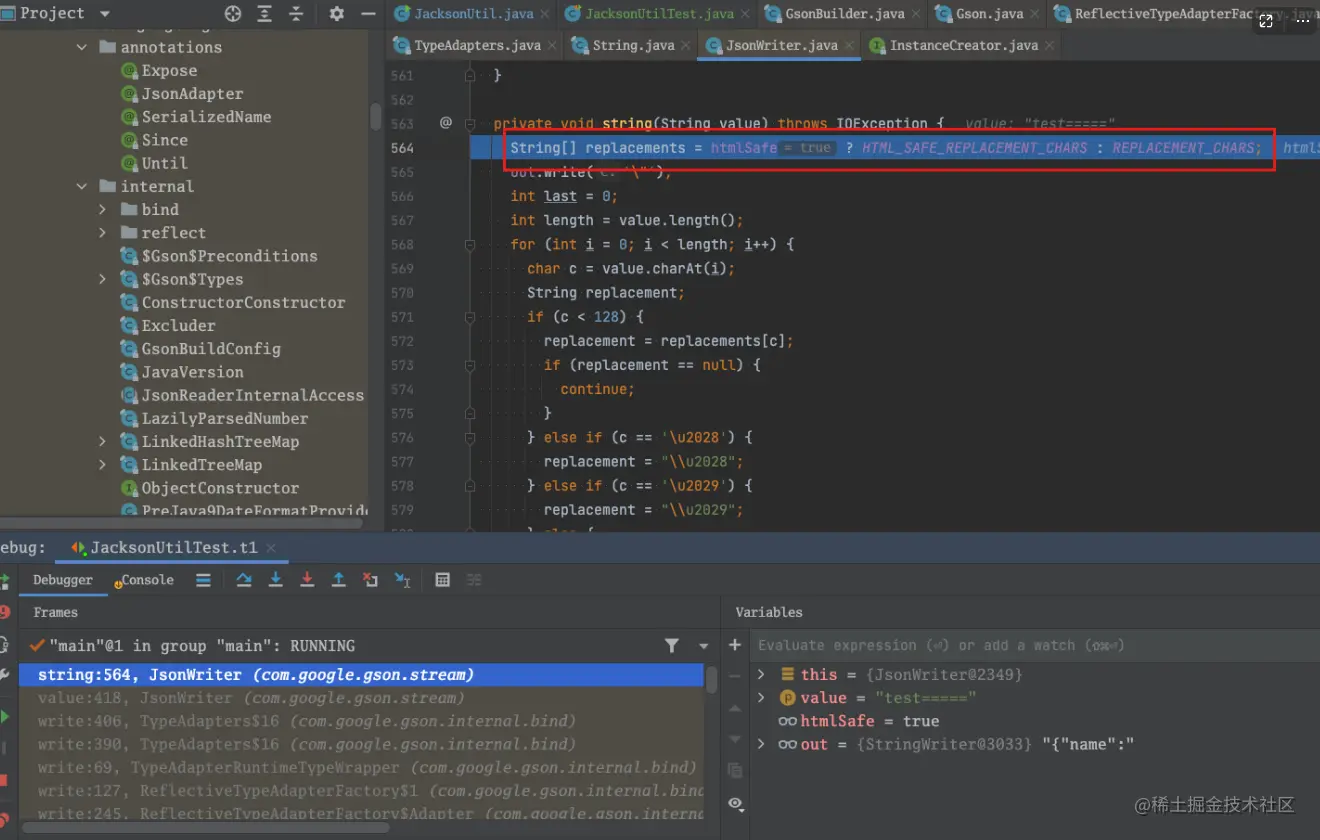The image size is (1320, 840).
Task: Close the JsonWriter.java tab
Action: (x=849, y=46)
